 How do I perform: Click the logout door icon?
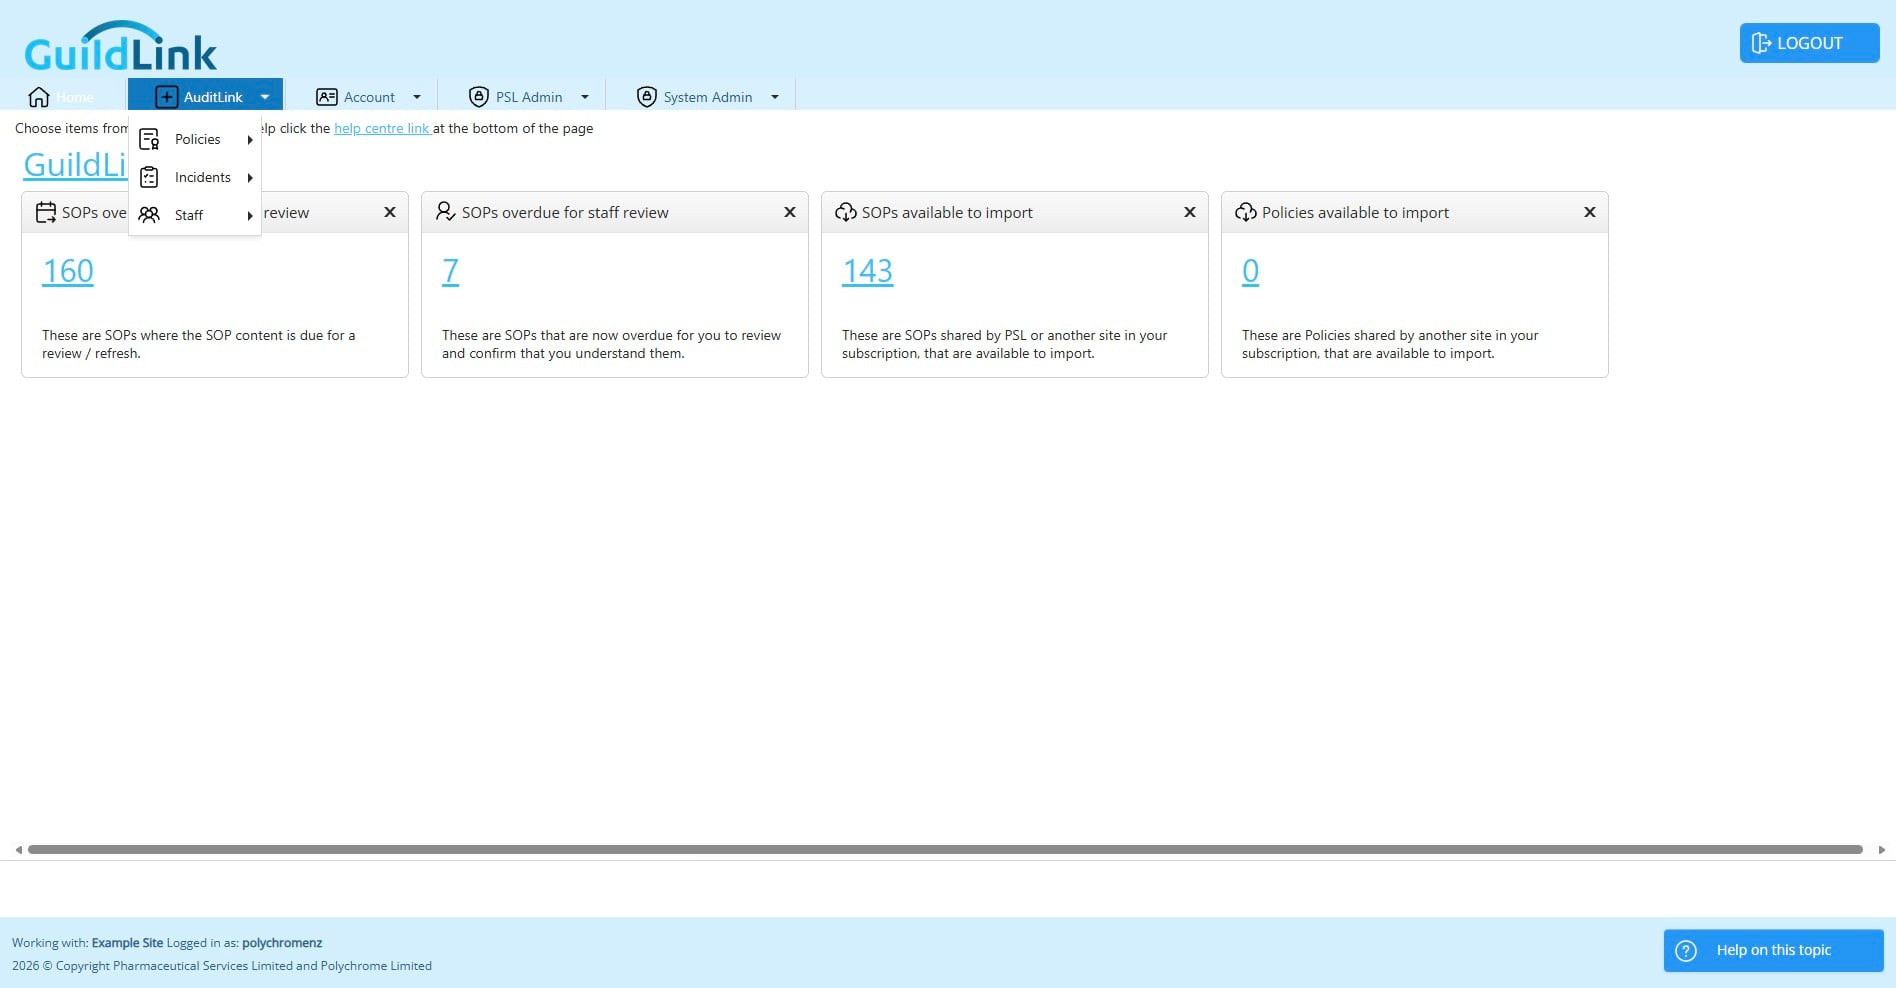1761,43
